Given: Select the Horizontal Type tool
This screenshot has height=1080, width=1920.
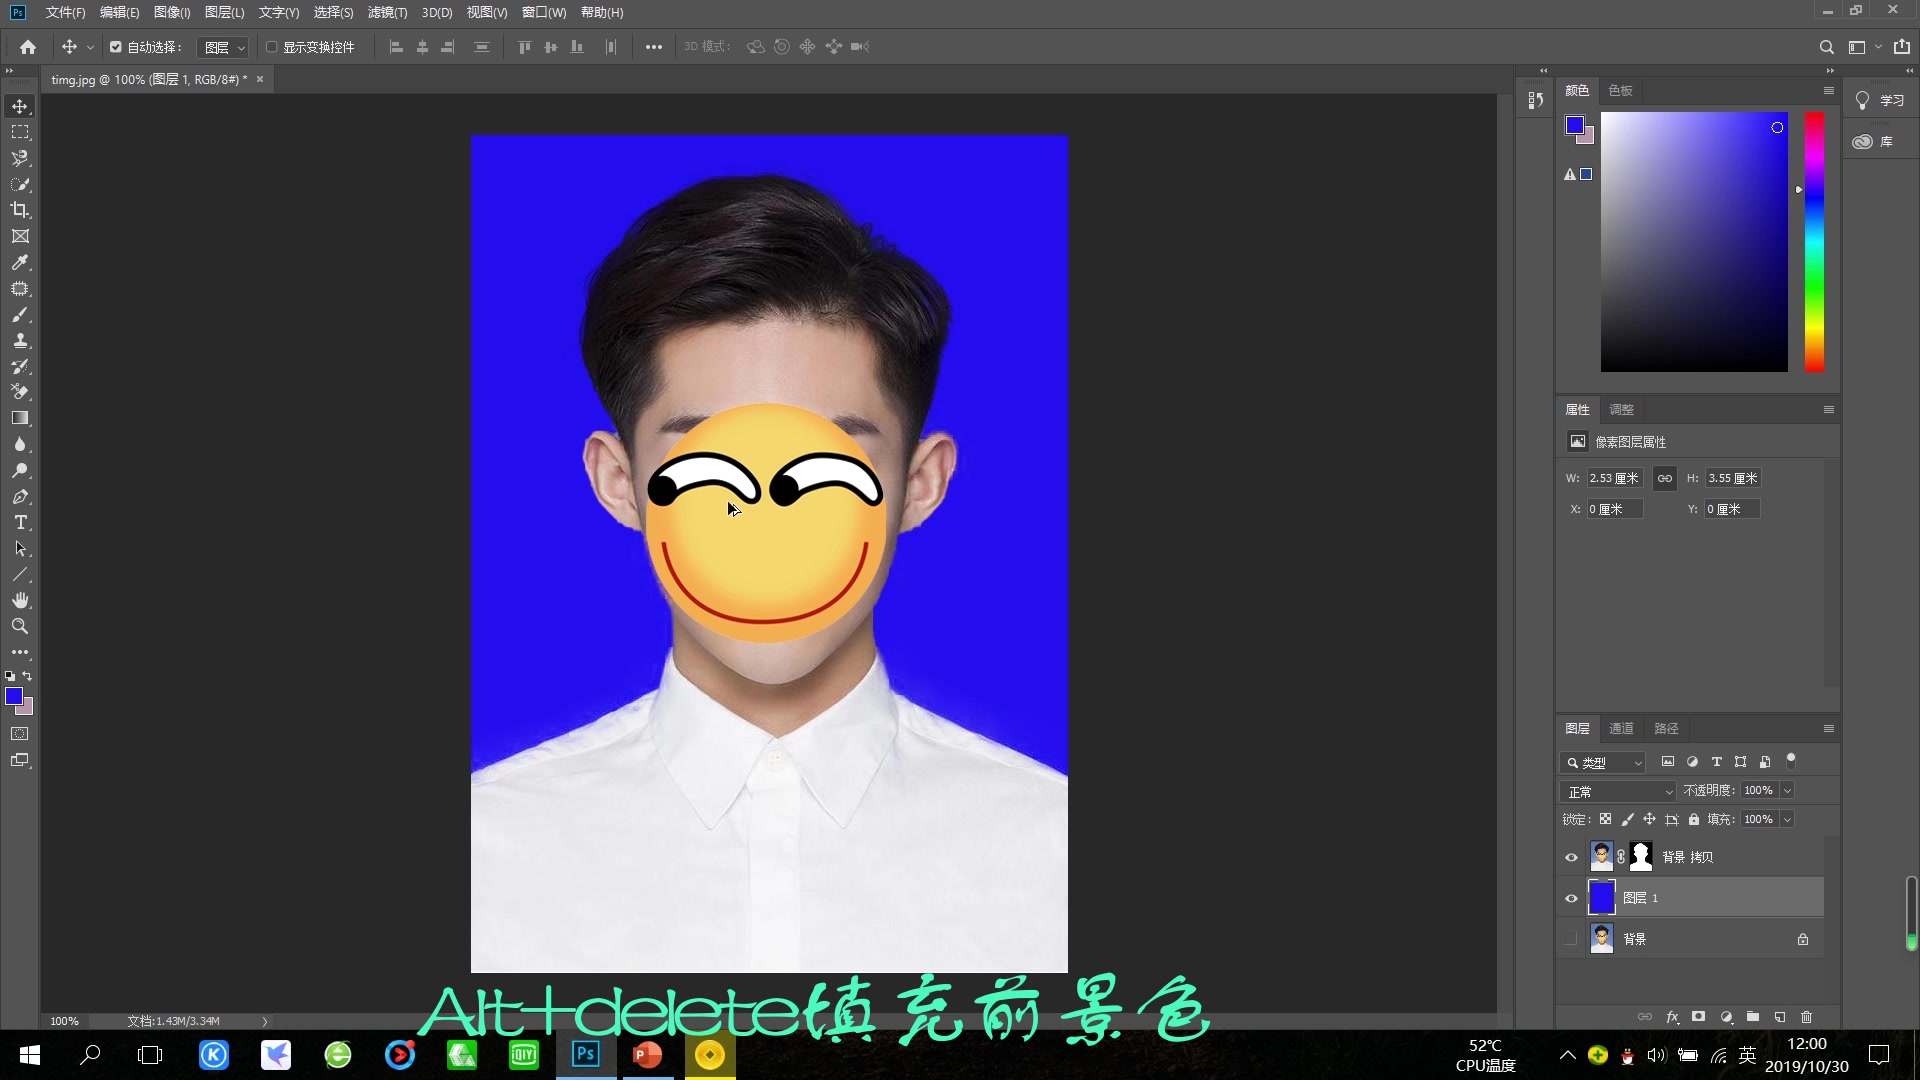Looking at the screenshot, I should click(x=20, y=522).
